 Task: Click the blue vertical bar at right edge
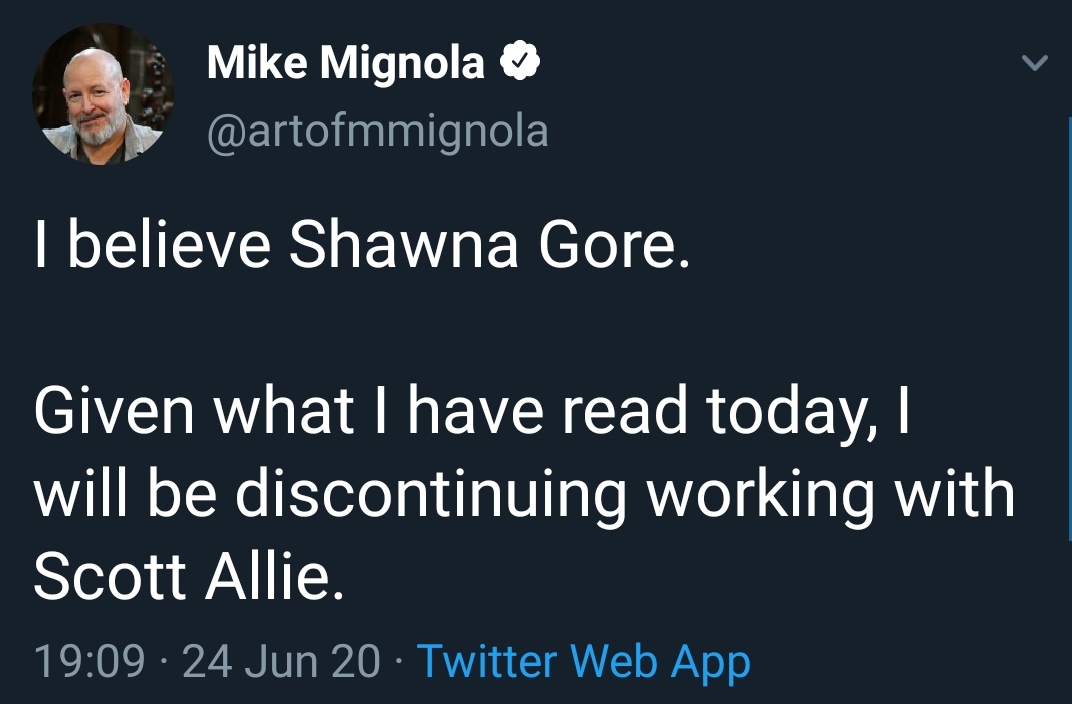(1069, 328)
